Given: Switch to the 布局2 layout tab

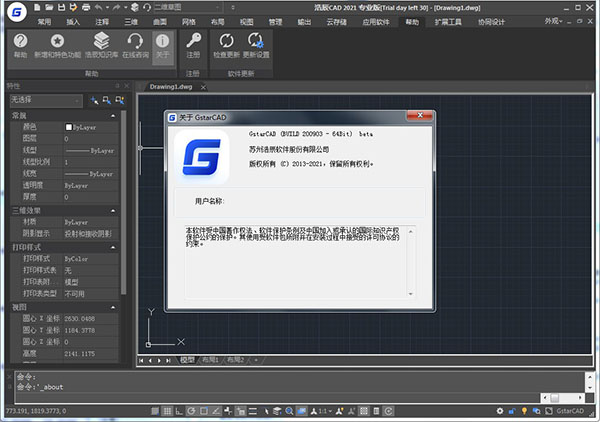Looking at the screenshot, I should tap(235, 360).
